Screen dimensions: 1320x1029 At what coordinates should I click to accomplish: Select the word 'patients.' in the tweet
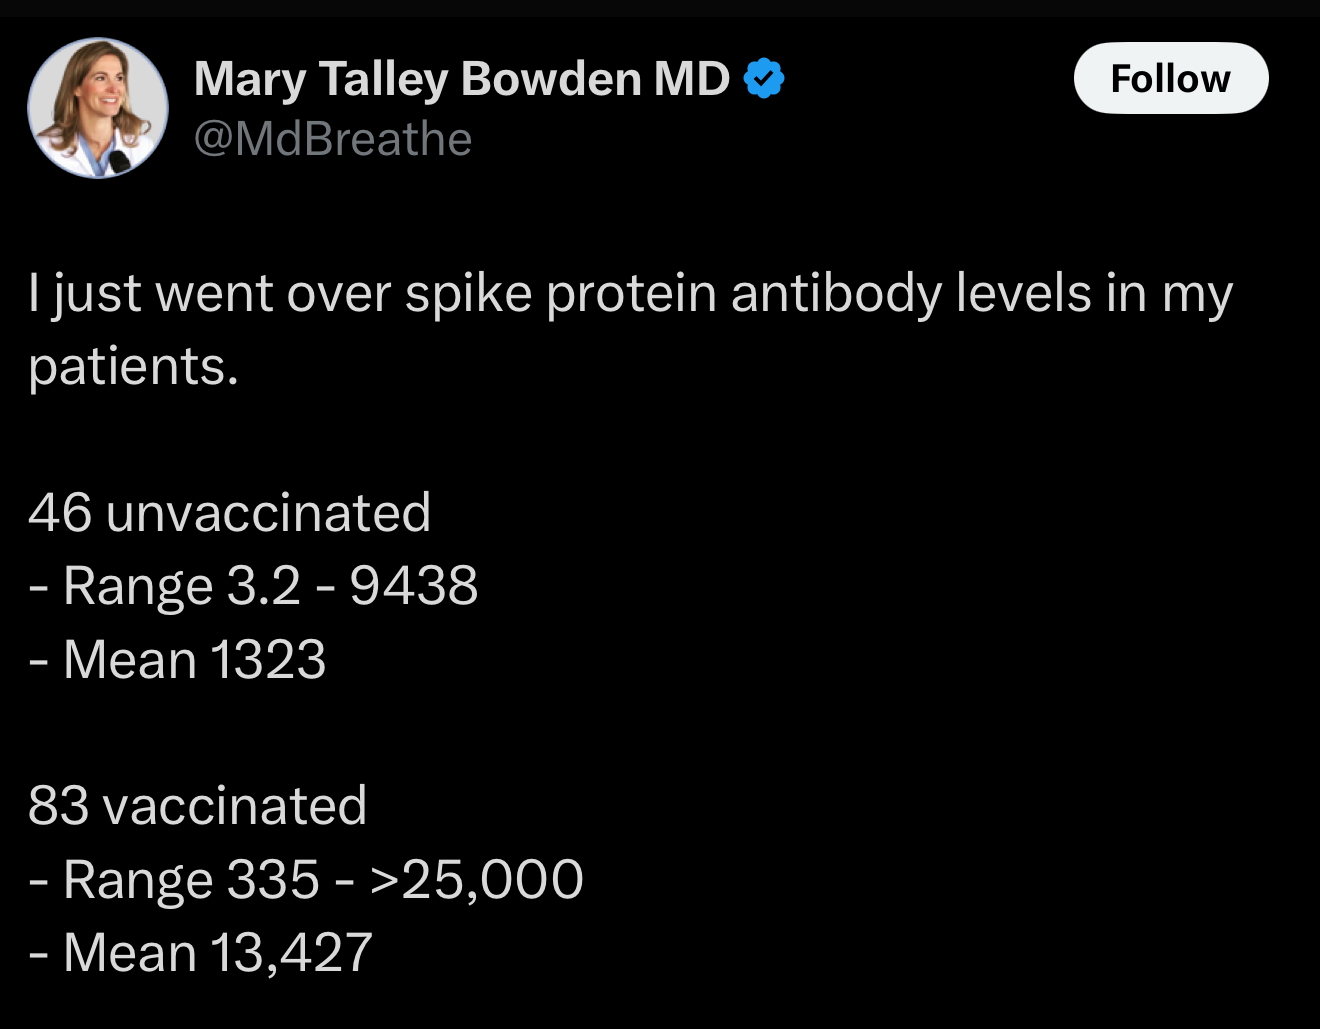coord(134,367)
